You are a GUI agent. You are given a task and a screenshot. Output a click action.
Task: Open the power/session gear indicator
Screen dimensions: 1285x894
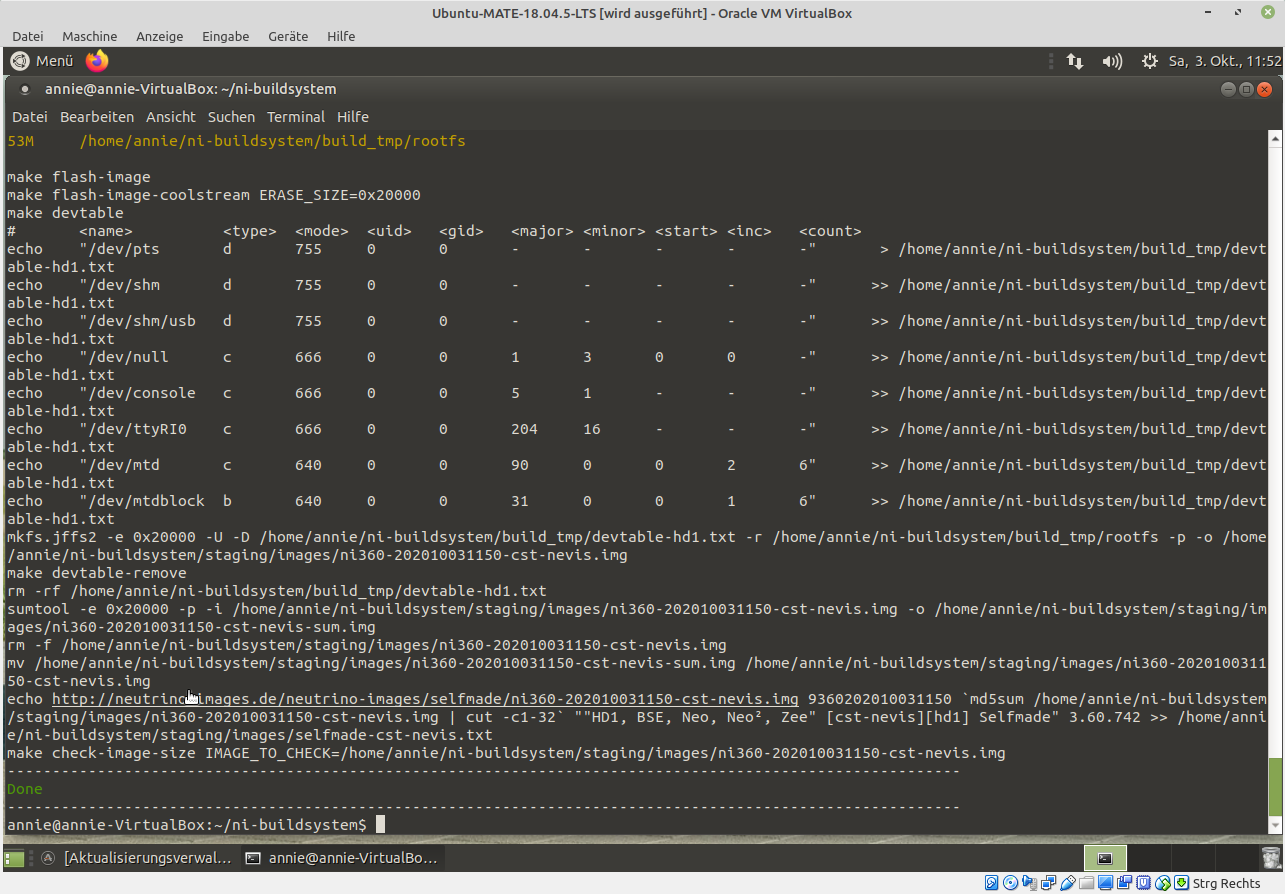click(1150, 61)
